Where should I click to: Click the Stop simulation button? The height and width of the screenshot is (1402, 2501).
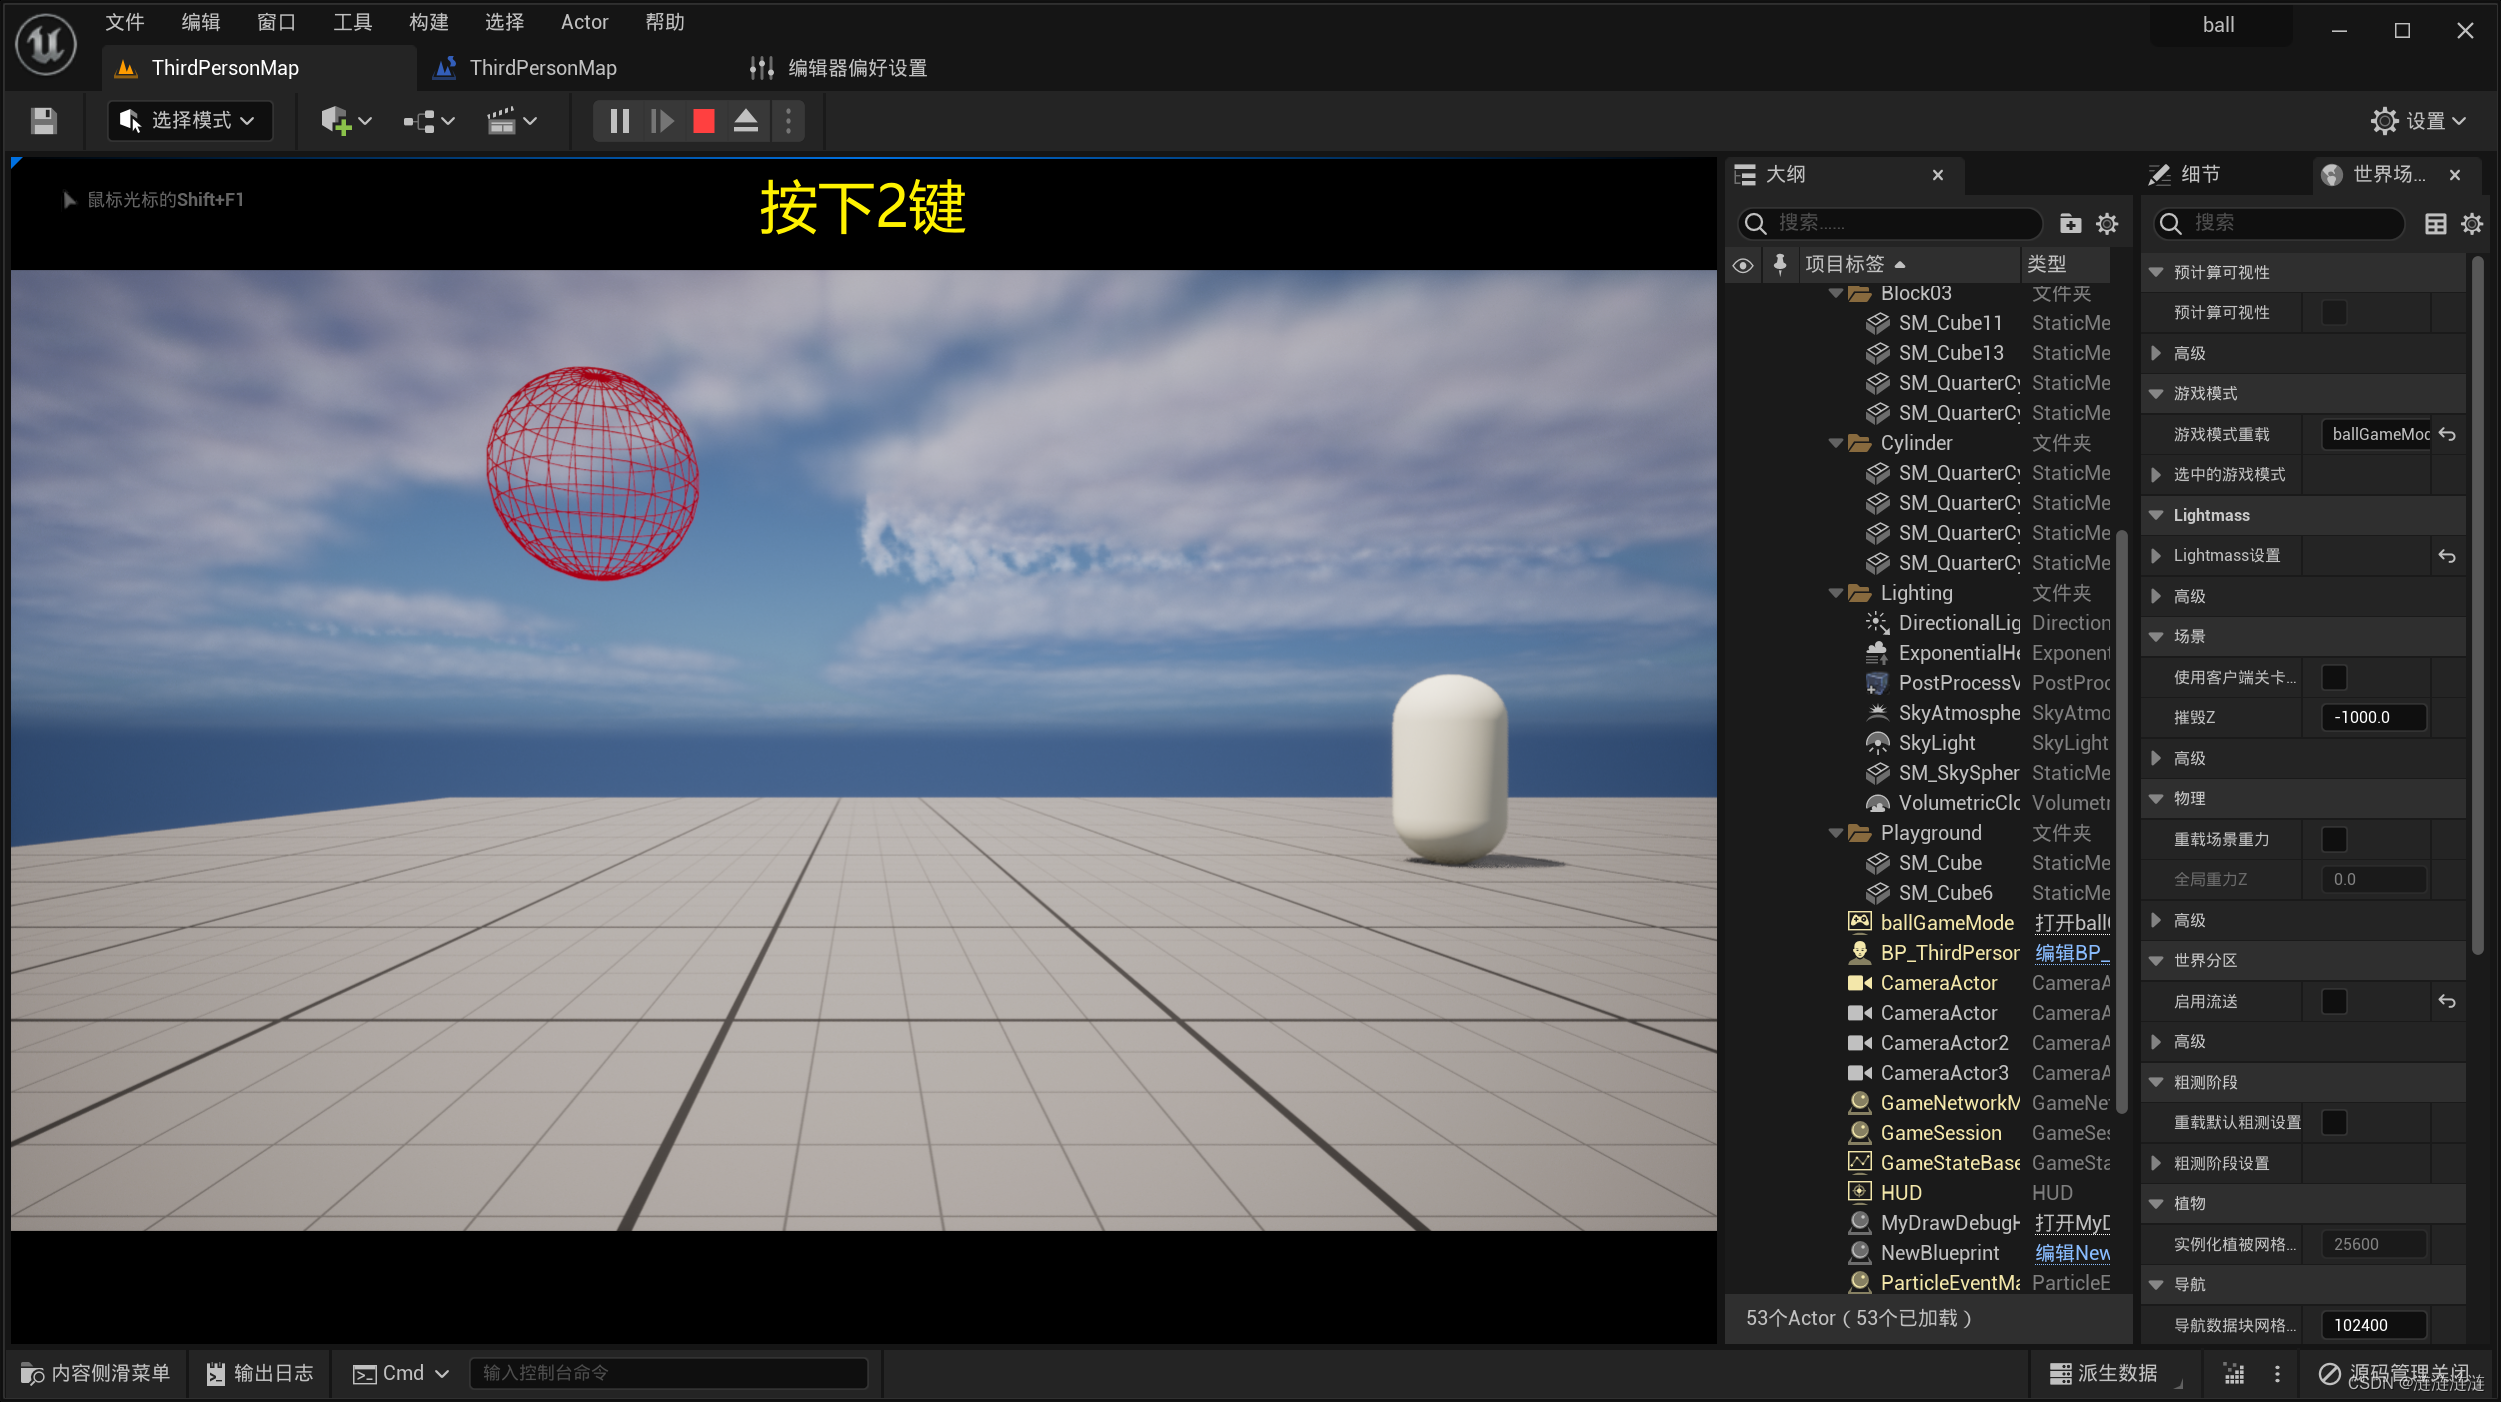point(704,120)
